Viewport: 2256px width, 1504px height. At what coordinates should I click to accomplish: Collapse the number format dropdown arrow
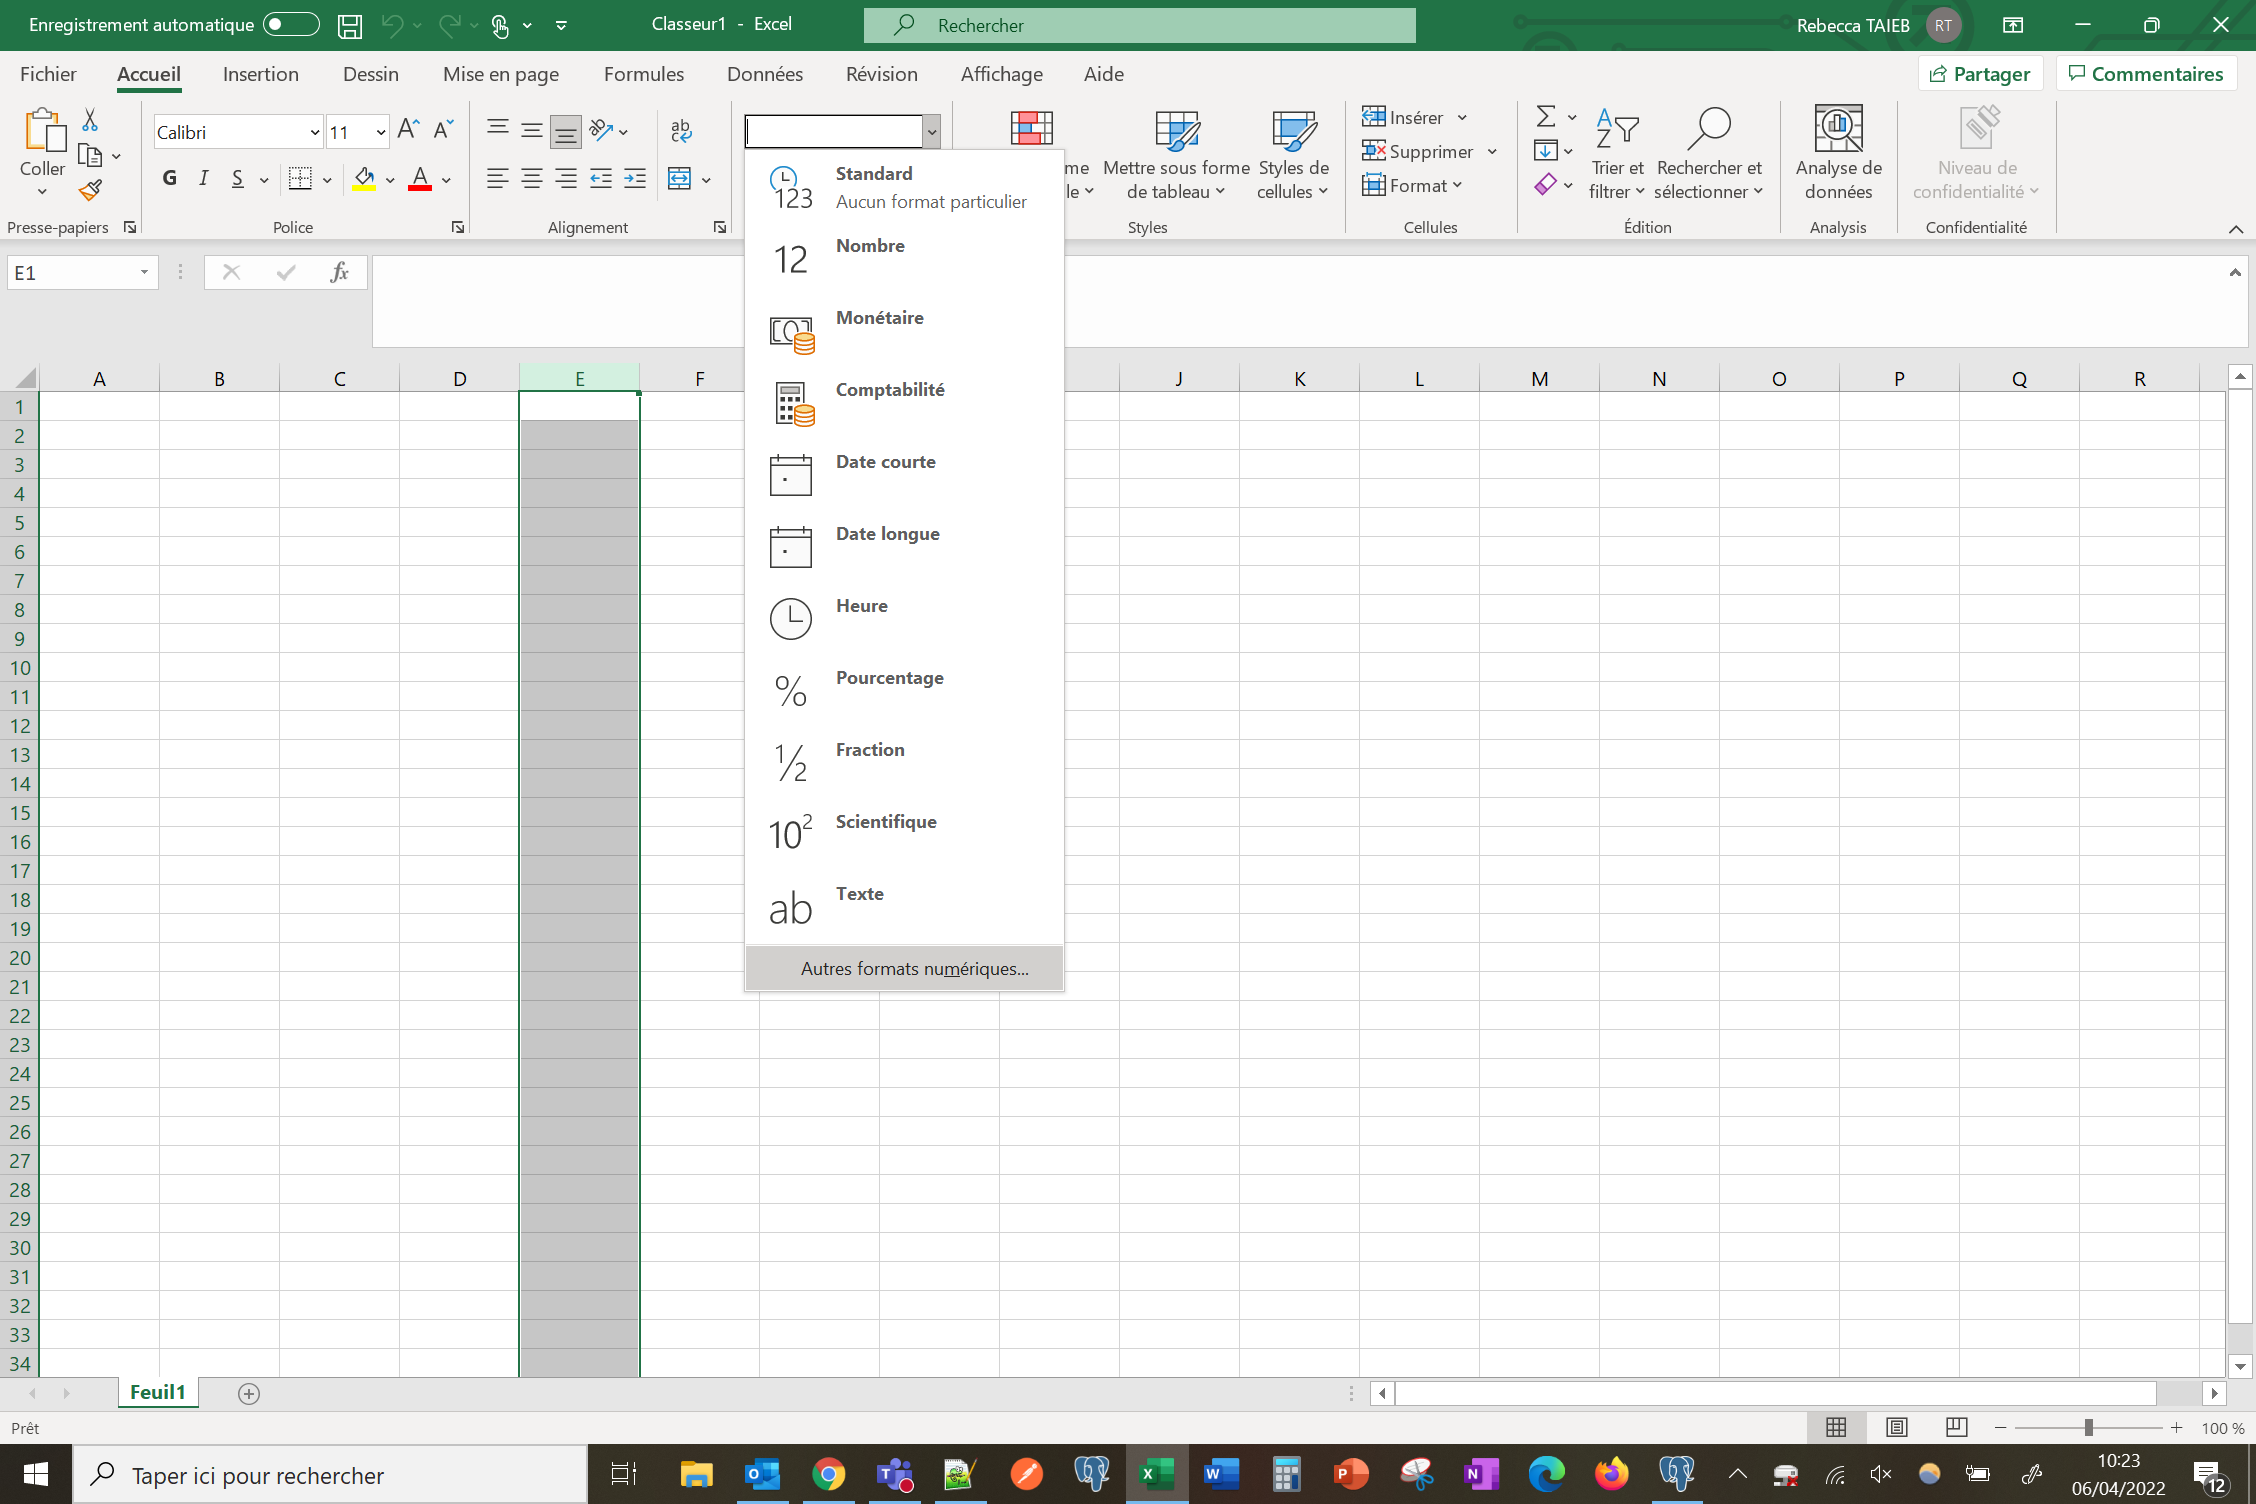(x=931, y=131)
